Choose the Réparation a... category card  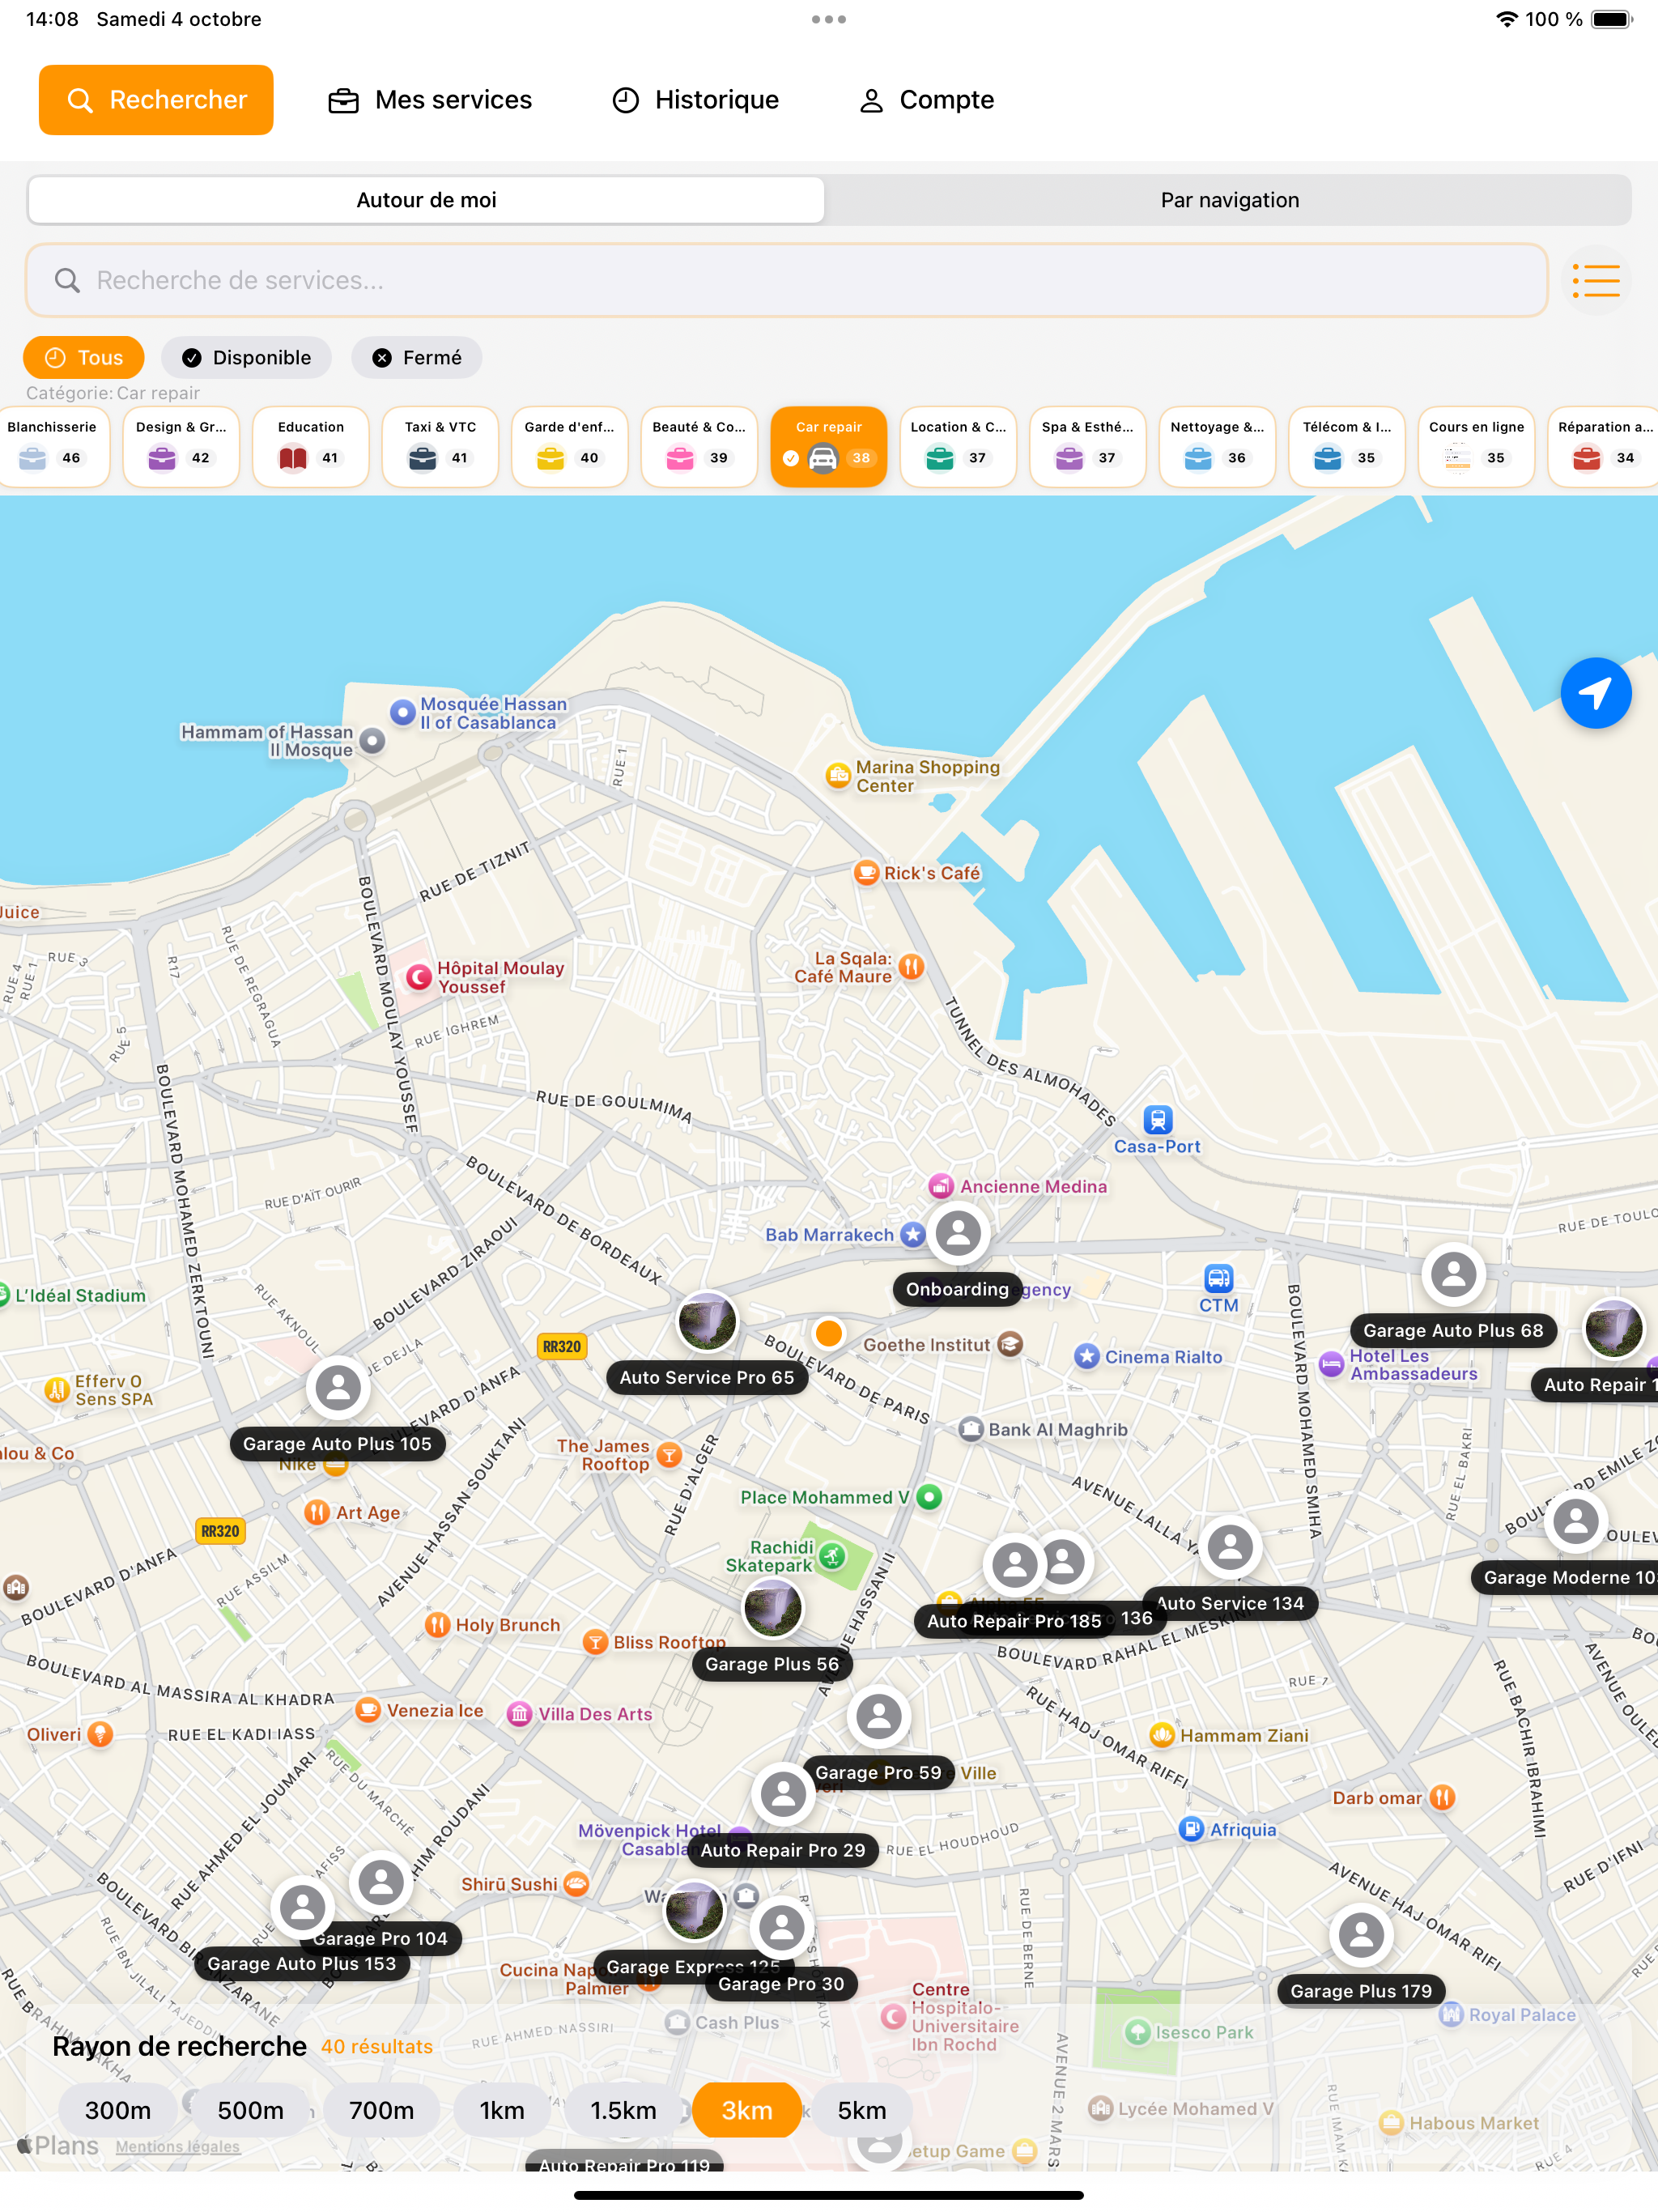(1603, 446)
